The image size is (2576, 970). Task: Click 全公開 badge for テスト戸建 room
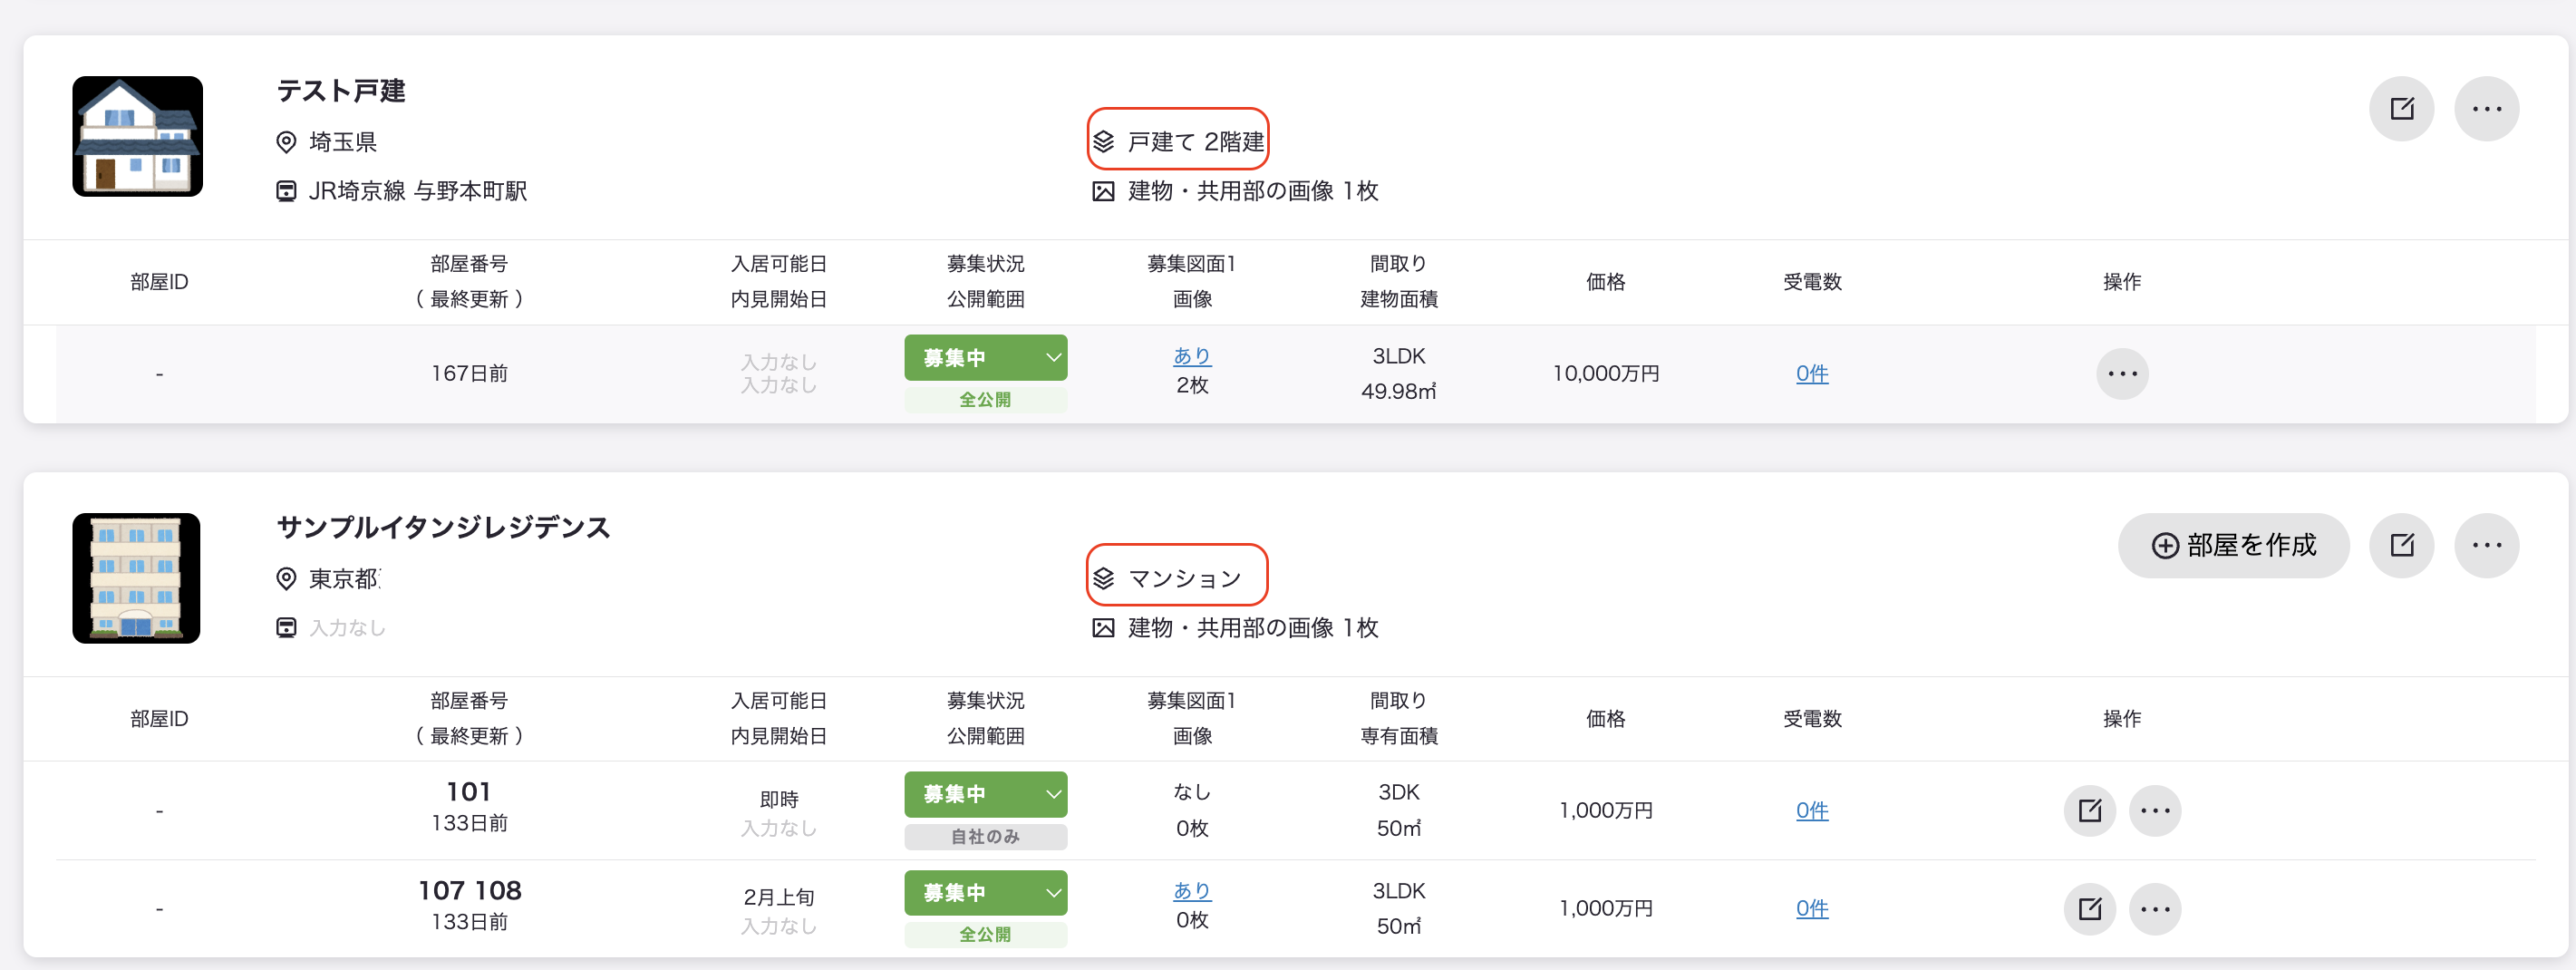985,399
